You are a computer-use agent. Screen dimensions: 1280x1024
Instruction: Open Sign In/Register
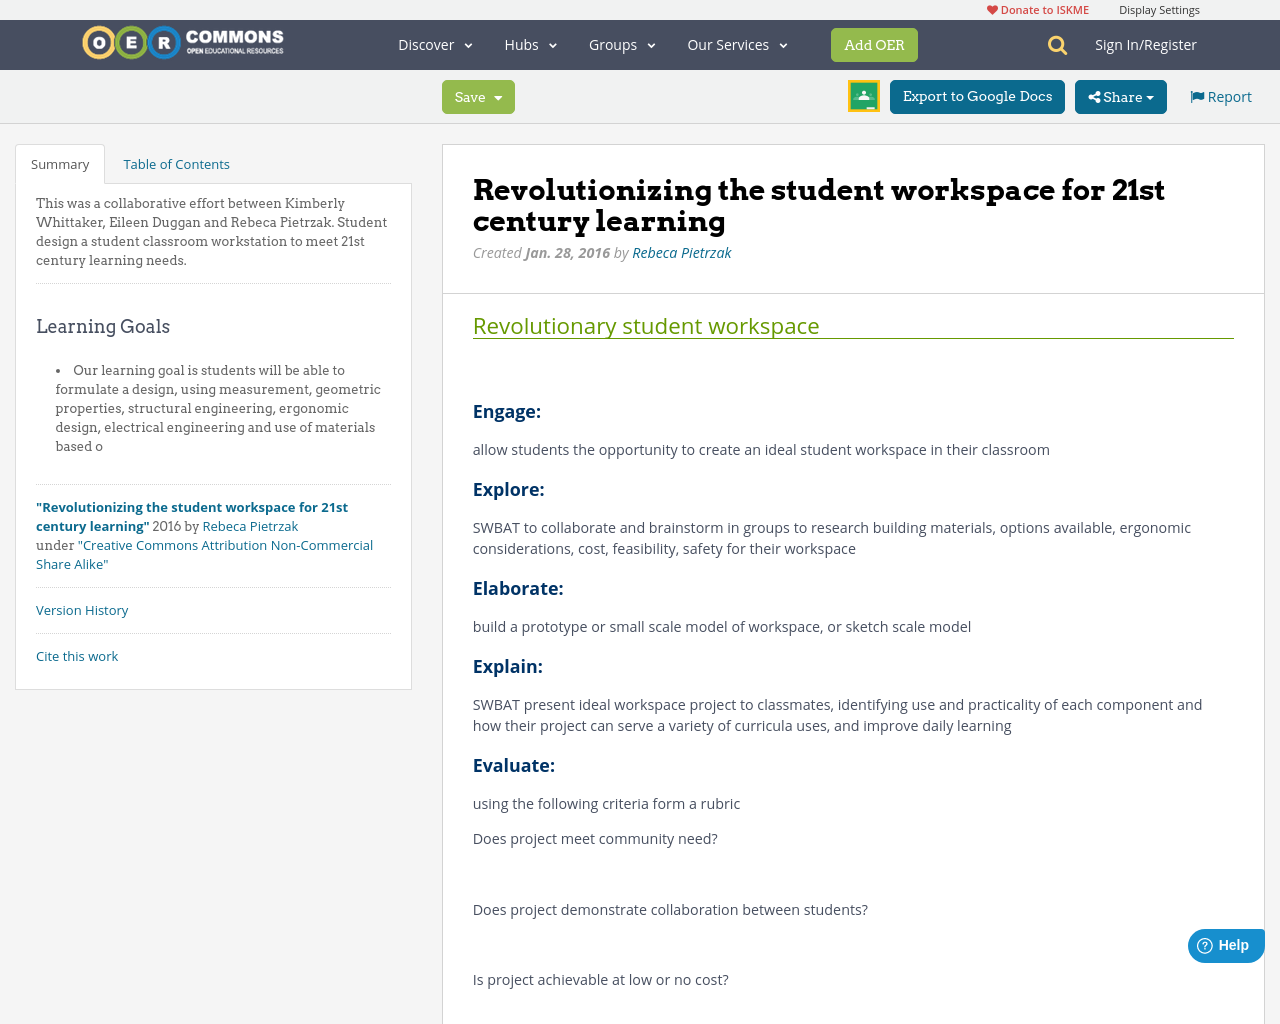[x=1145, y=45]
